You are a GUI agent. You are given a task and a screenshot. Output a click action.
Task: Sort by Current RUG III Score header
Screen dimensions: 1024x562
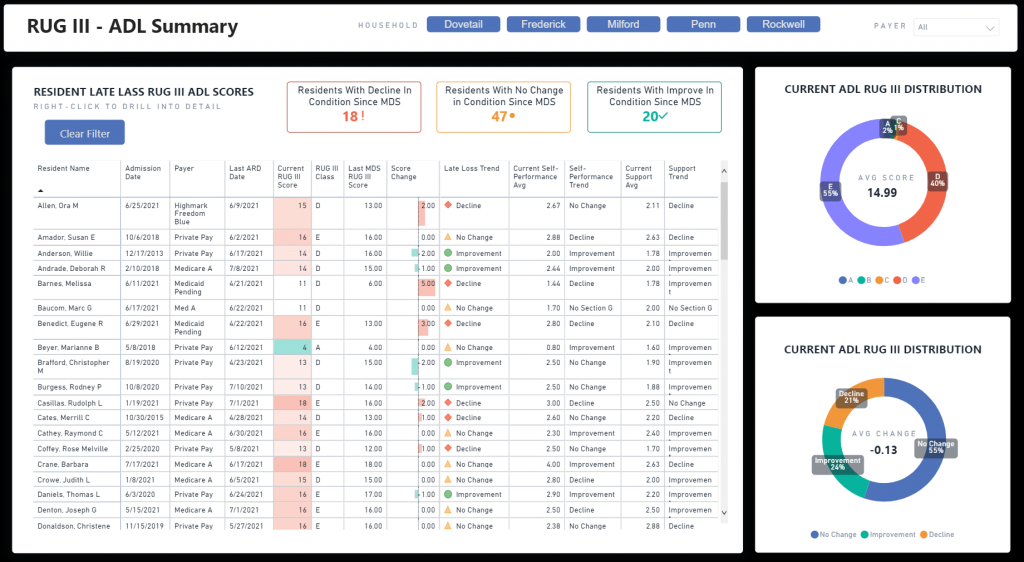(291, 177)
